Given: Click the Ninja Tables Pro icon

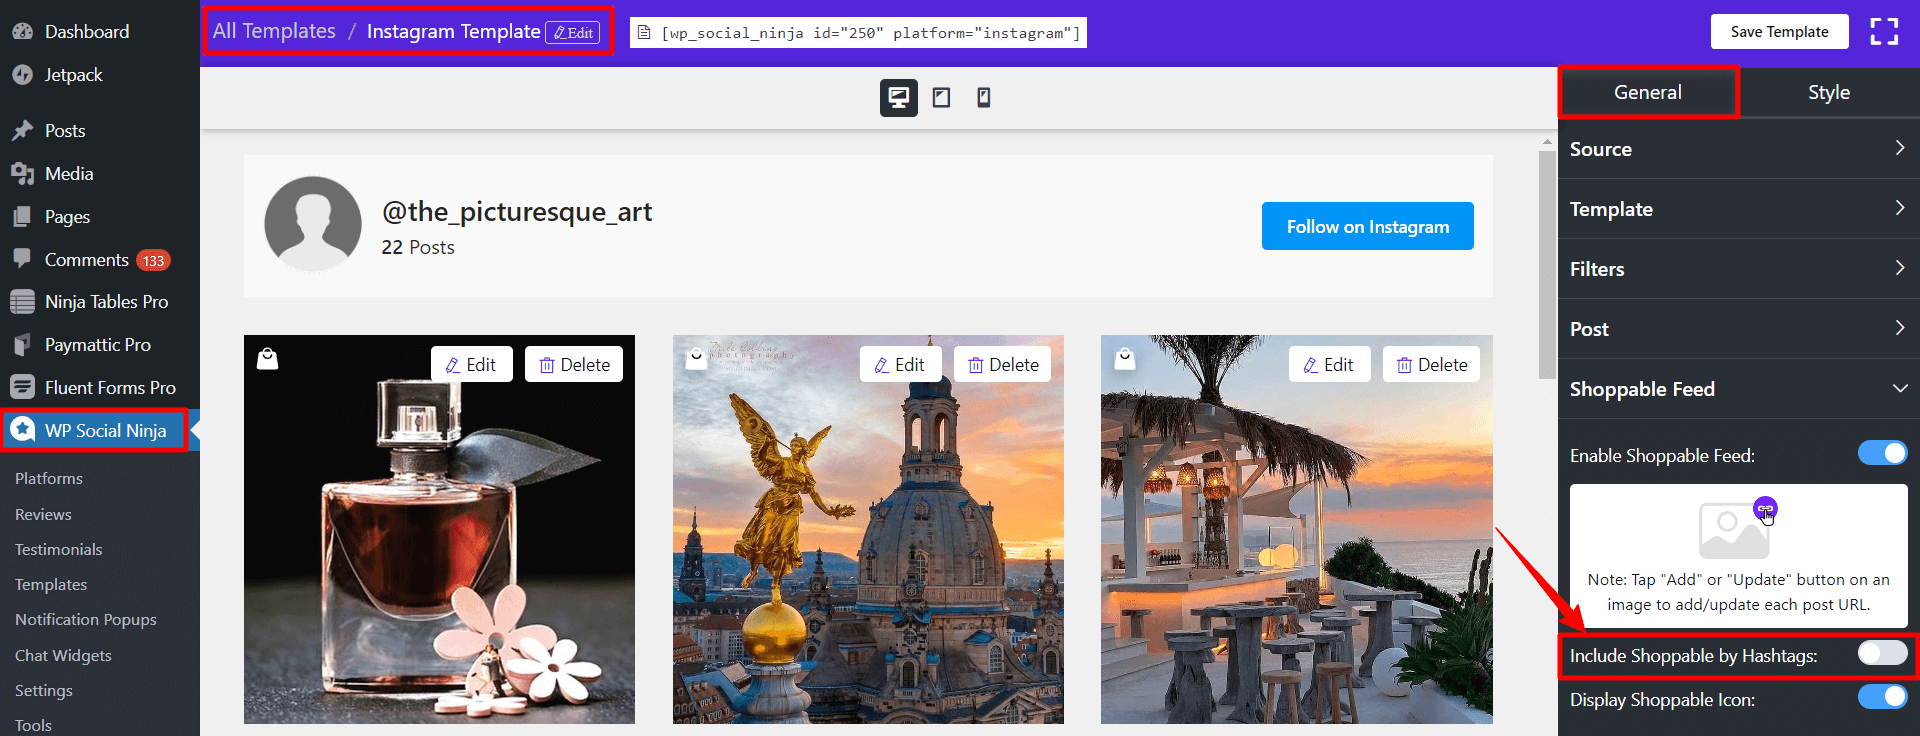Looking at the screenshot, I should 22,301.
